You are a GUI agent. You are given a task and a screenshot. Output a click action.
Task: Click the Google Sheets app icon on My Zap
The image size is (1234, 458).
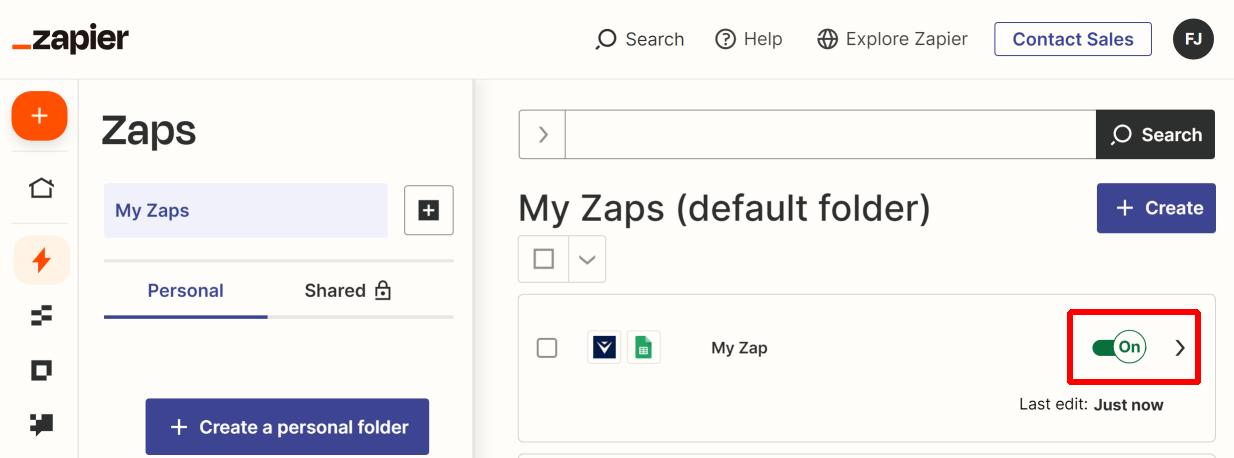[643, 348]
